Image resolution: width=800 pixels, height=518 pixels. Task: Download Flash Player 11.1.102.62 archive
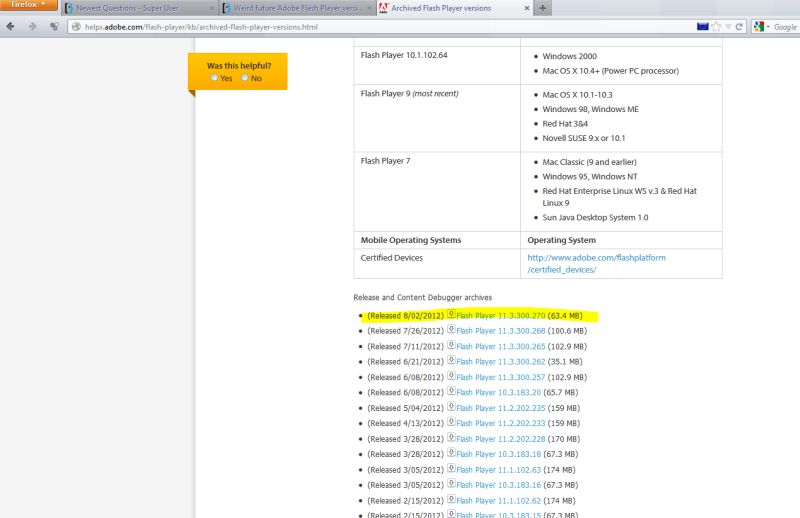pyautogui.click(x=498, y=501)
